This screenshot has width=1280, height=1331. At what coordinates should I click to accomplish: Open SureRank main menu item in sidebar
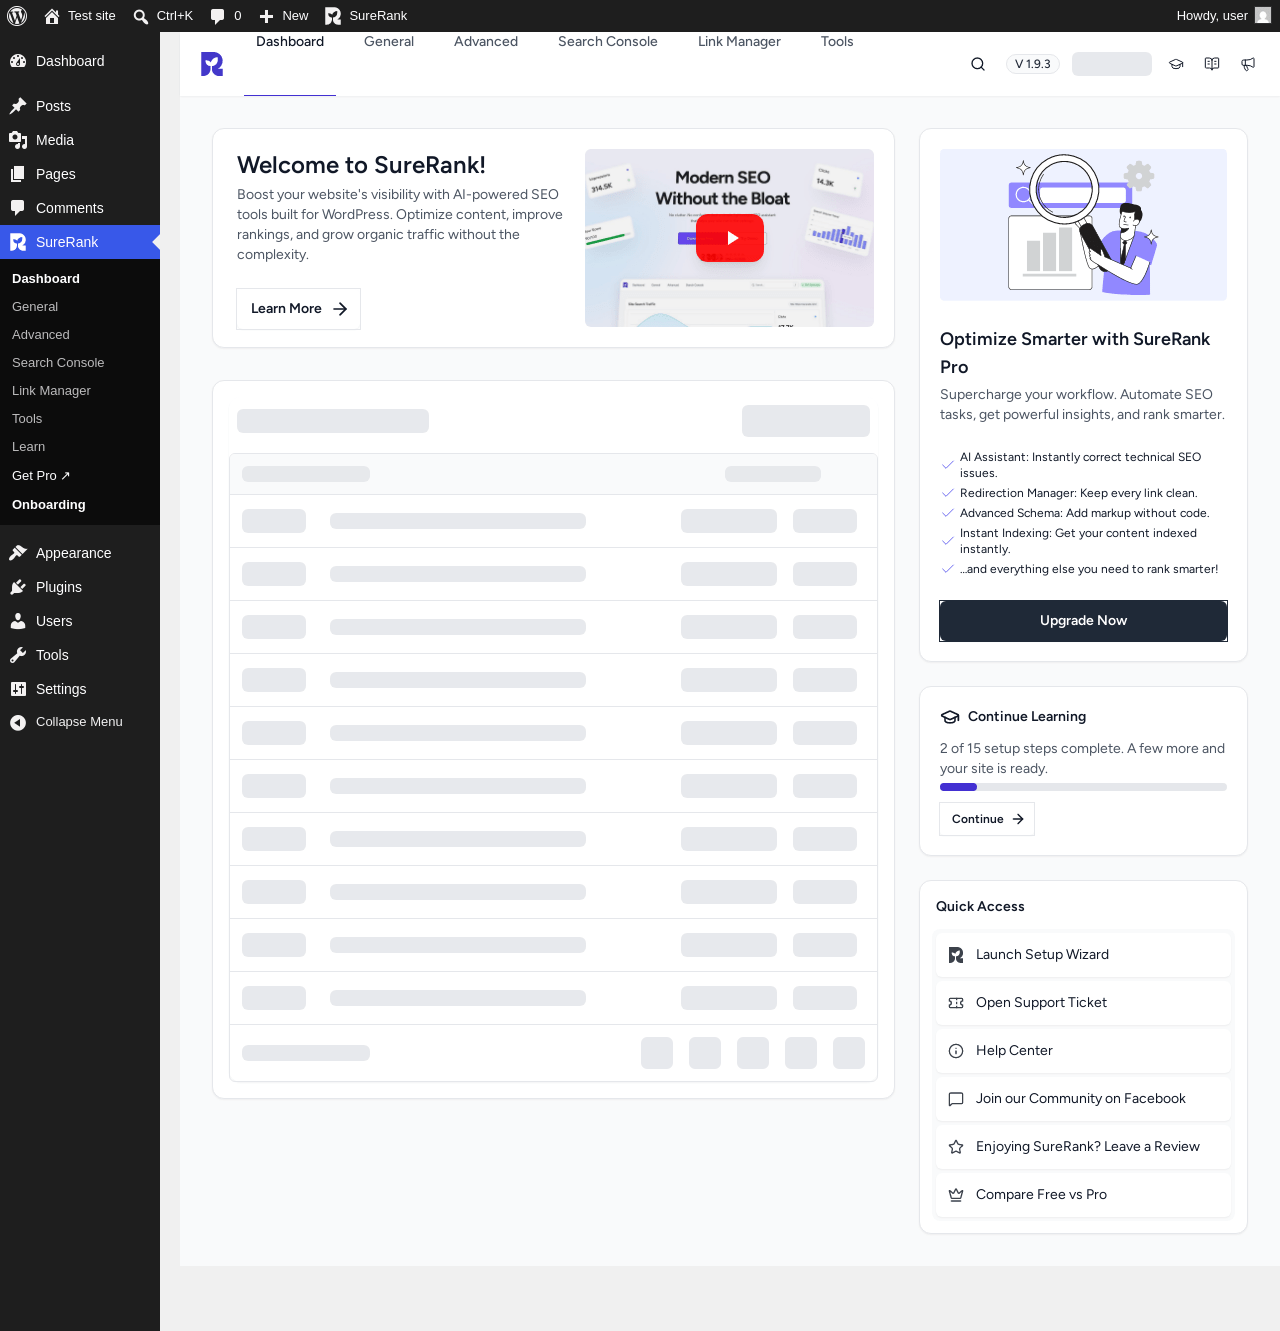(x=80, y=242)
